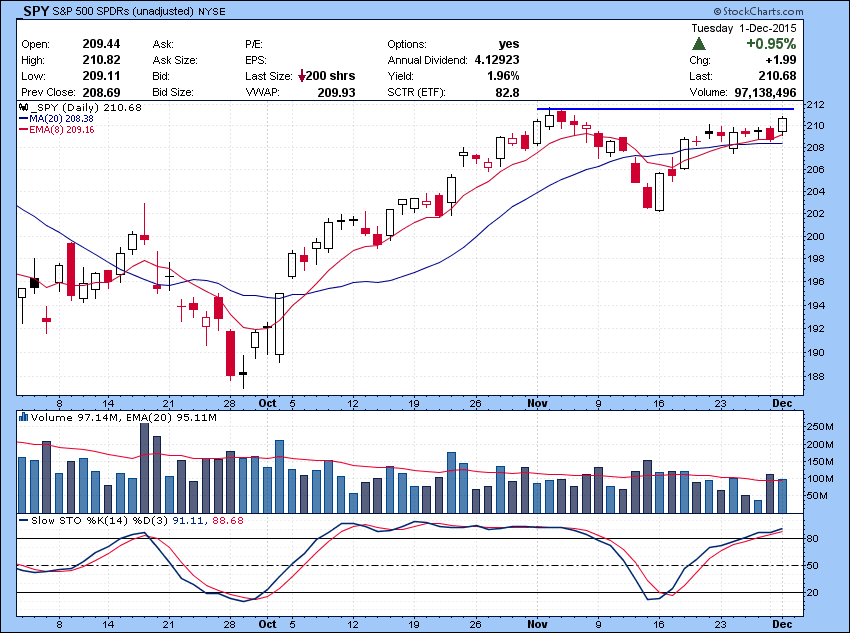The width and height of the screenshot is (850, 633).
Task: Click the blue horizontal resistance line near 212
Action: click(x=666, y=109)
